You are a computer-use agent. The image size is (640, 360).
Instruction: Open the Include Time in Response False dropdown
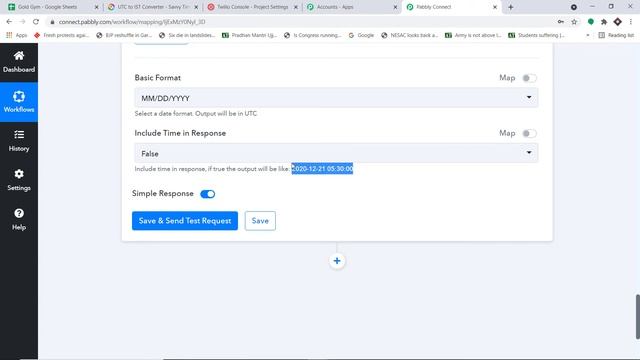click(x=336, y=153)
